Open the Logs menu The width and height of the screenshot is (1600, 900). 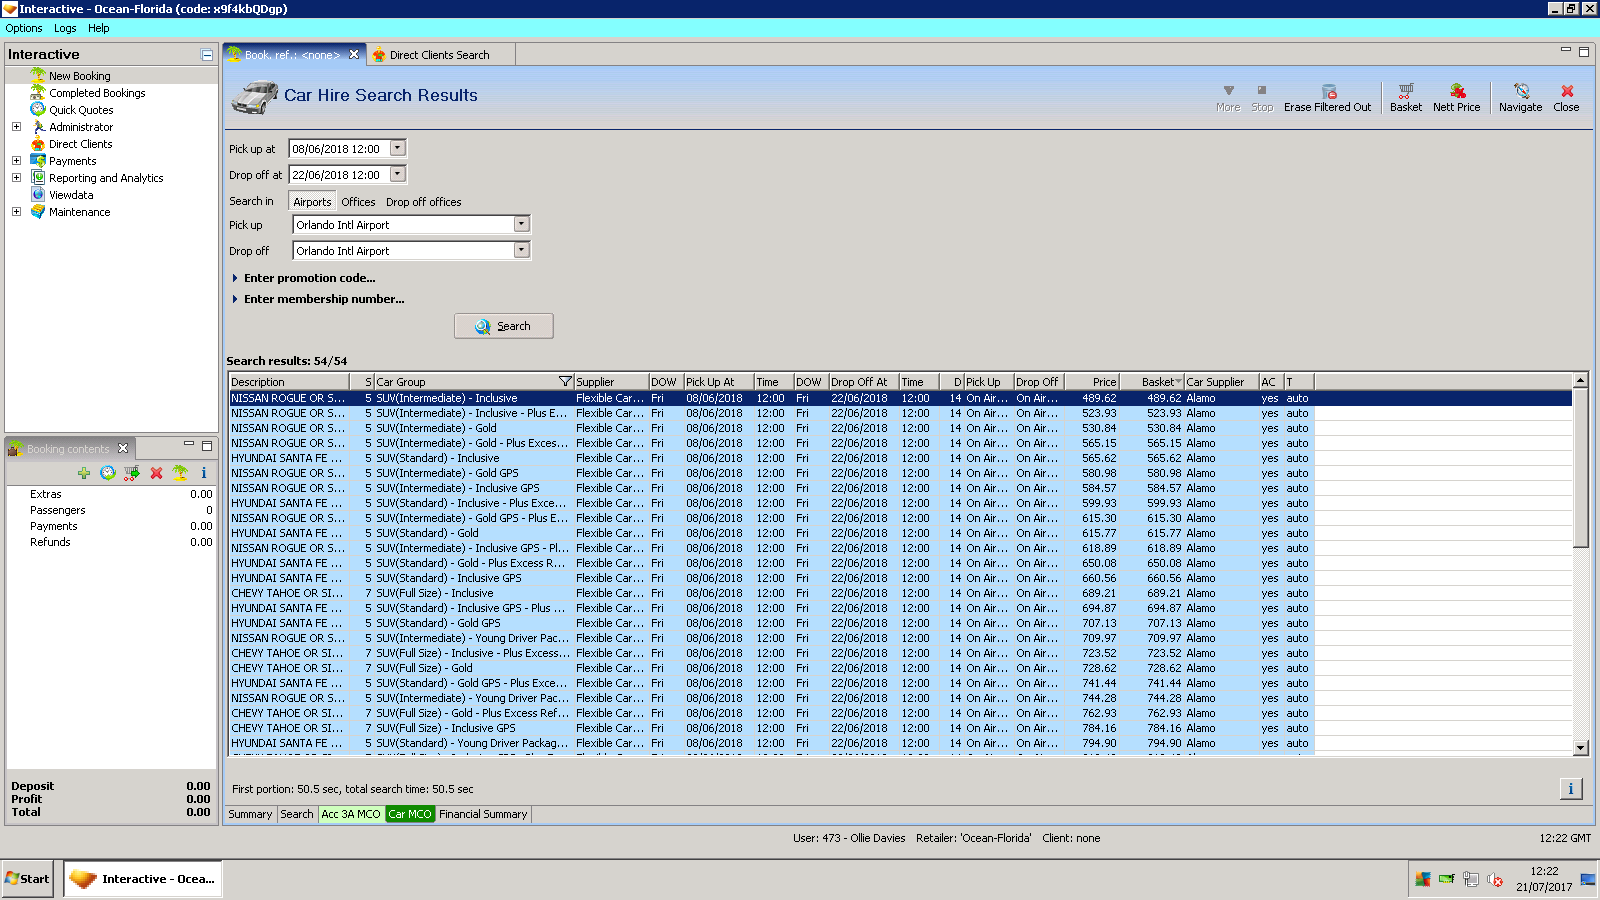[x=65, y=28]
